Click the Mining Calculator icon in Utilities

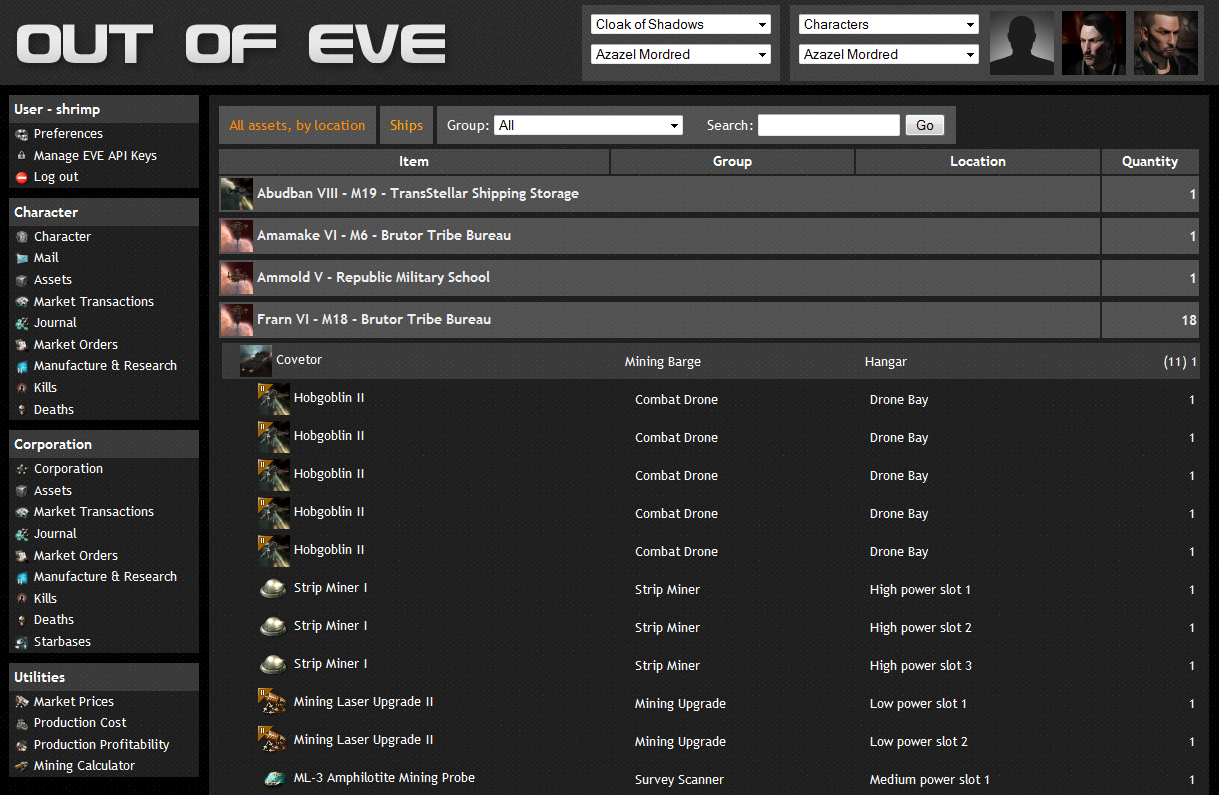coord(22,766)
